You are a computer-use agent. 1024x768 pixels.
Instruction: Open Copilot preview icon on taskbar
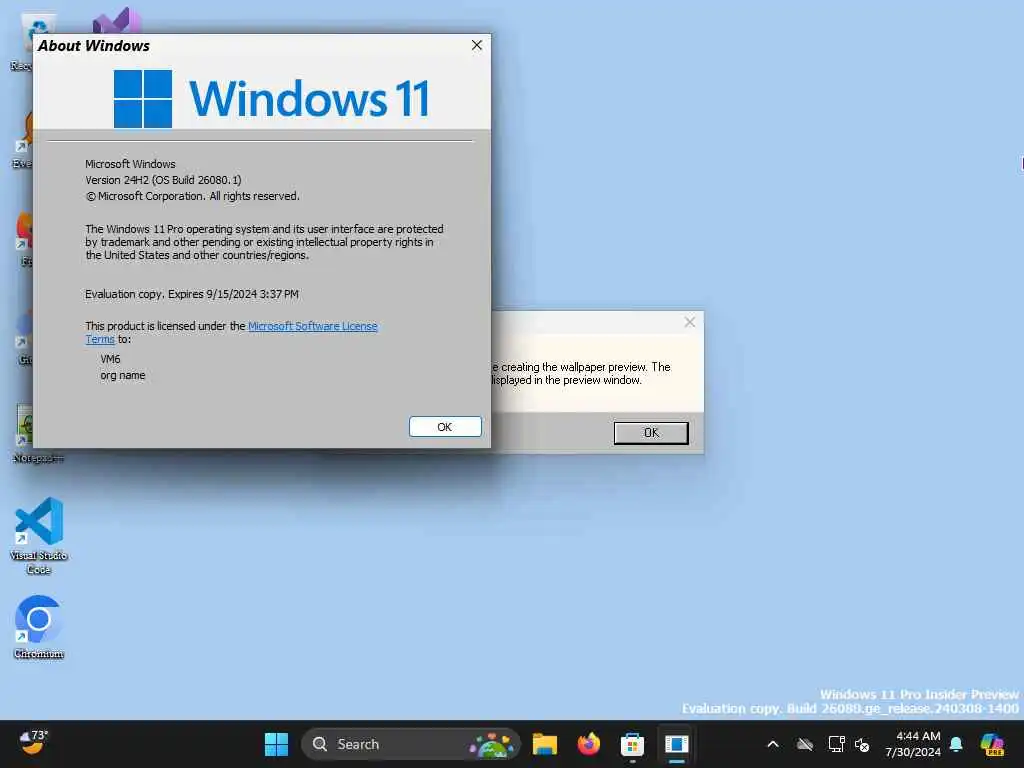tap(992, 744)
